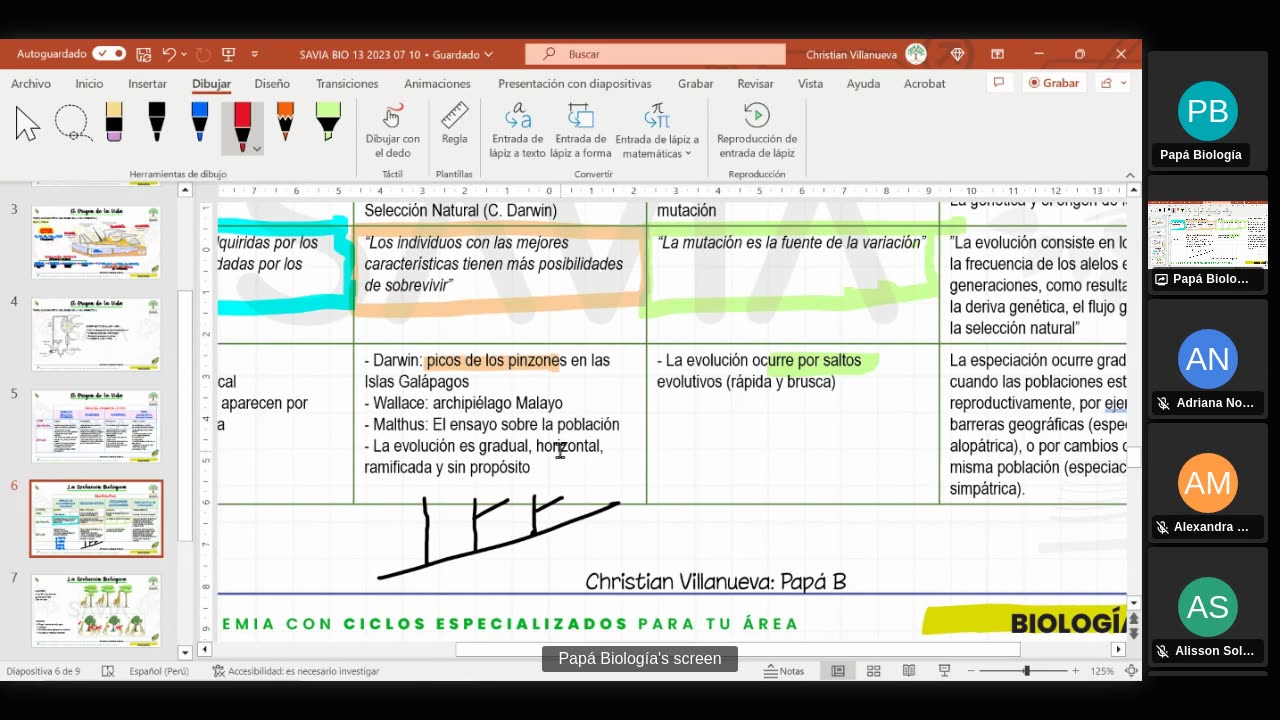1280x720 pixels.
Task: Toggle the Autoguardado switch
Action: tap(109, 54)
